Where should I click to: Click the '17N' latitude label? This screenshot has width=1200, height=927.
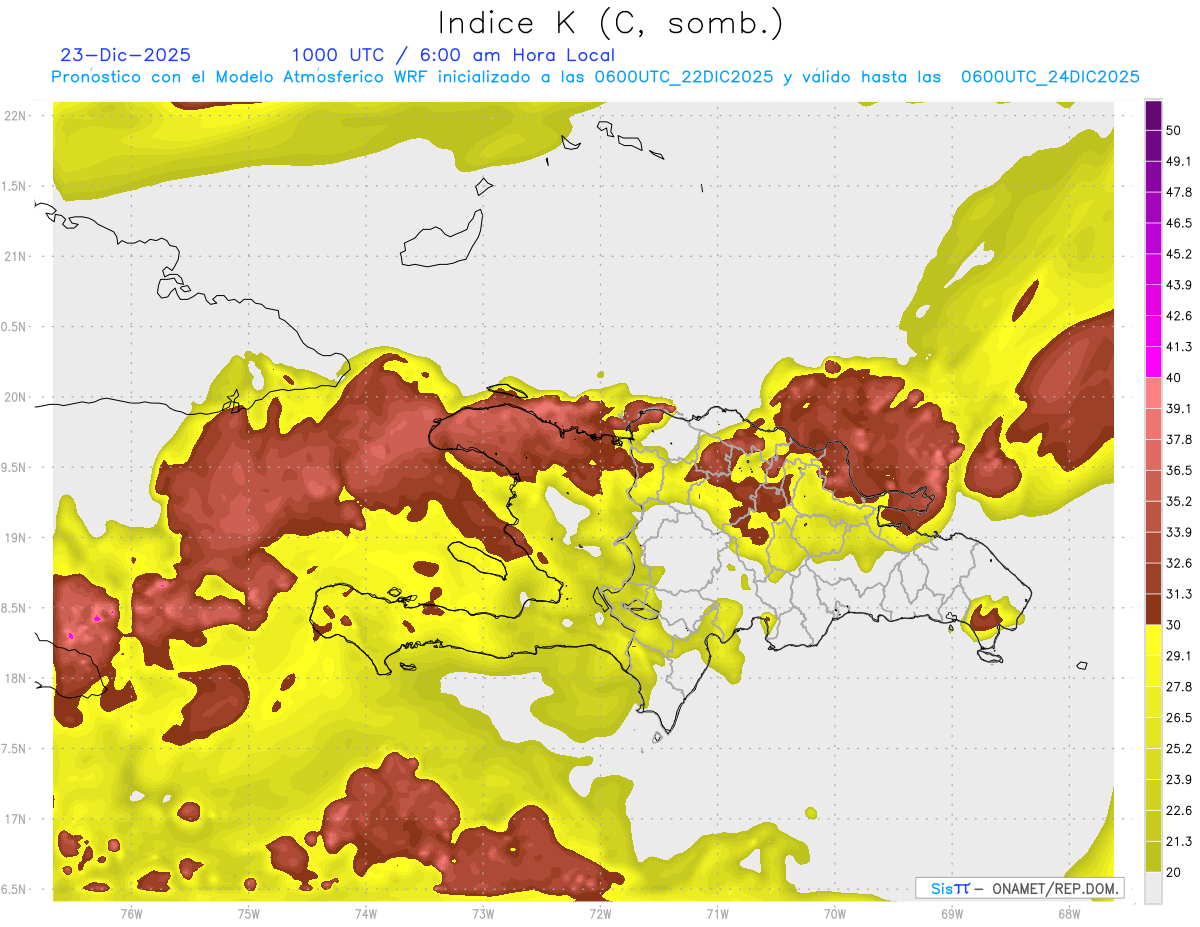[x=14, y=819]
